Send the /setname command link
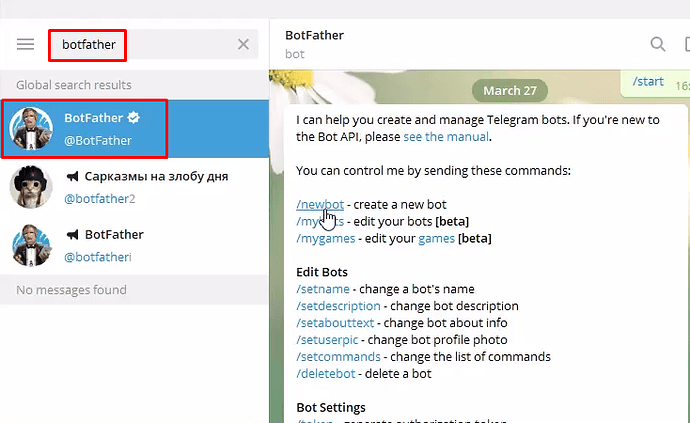 tap(323, 289)
